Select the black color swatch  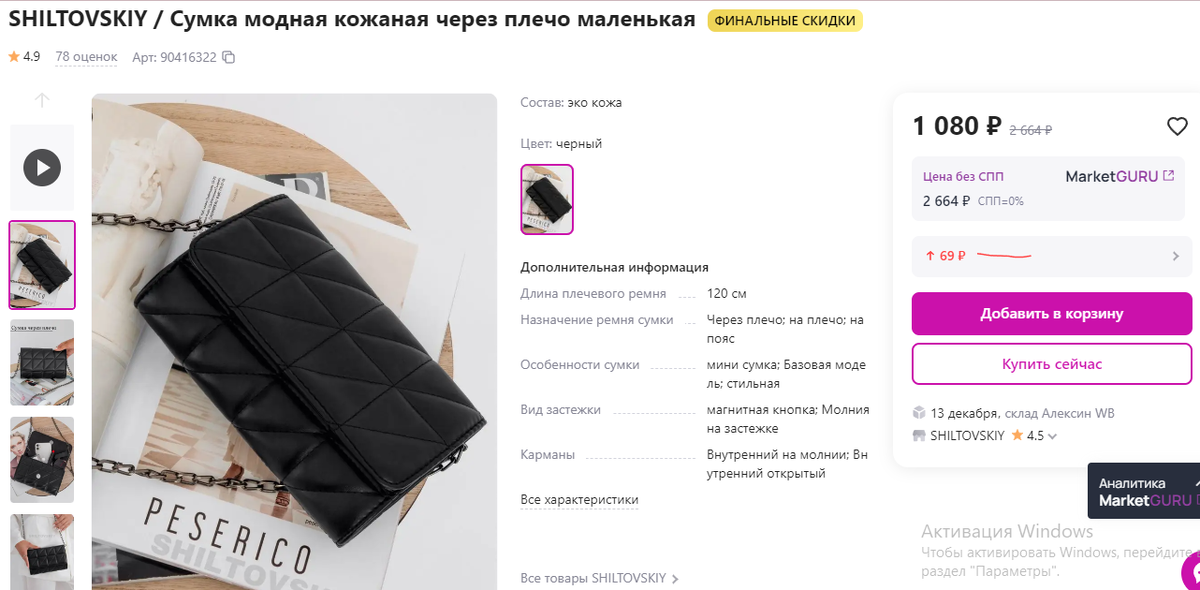point(547,199)
